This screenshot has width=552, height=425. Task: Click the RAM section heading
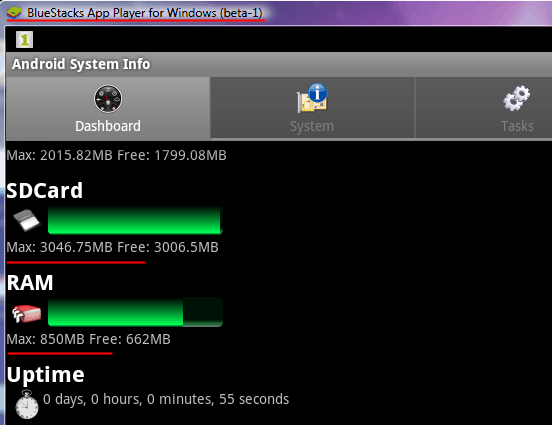click(30, 282)
